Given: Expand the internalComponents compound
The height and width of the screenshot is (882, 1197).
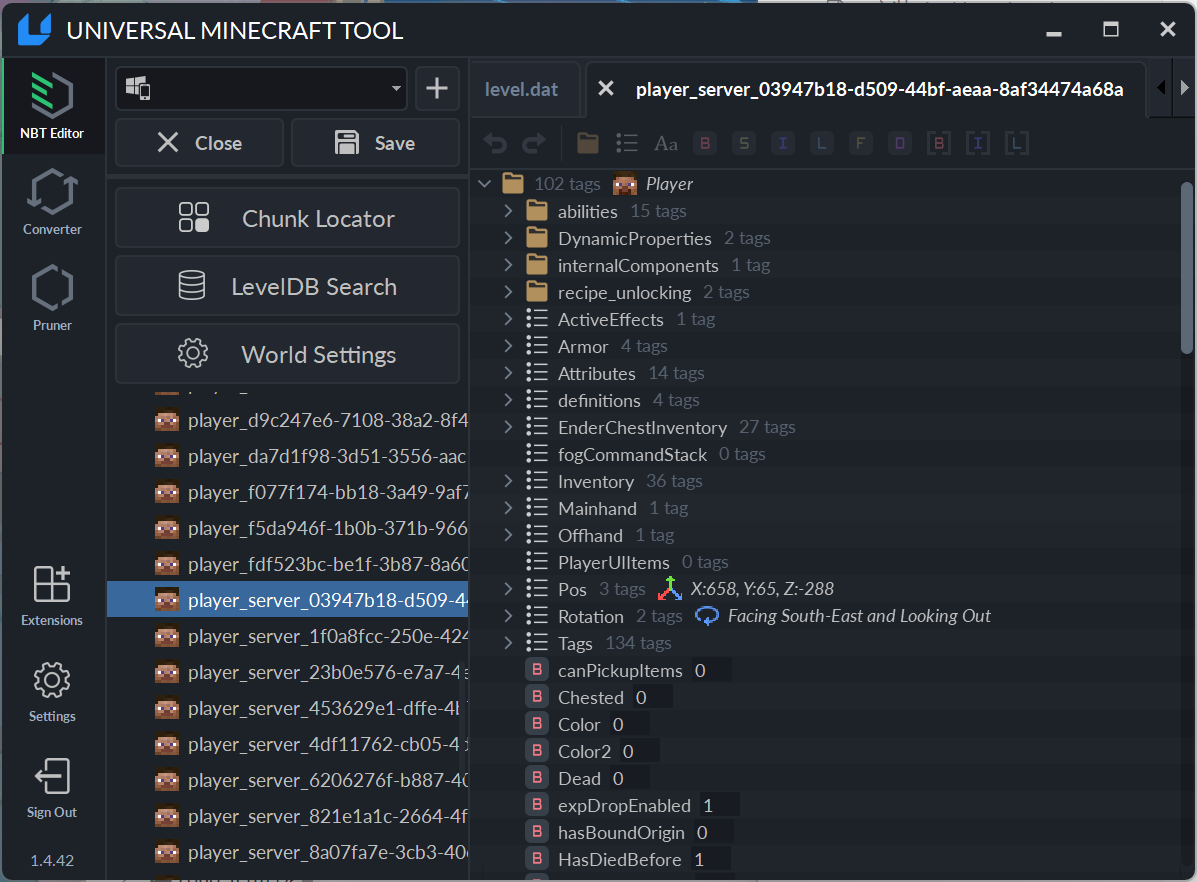Looking at the screenshot, I should click(508, 265).
